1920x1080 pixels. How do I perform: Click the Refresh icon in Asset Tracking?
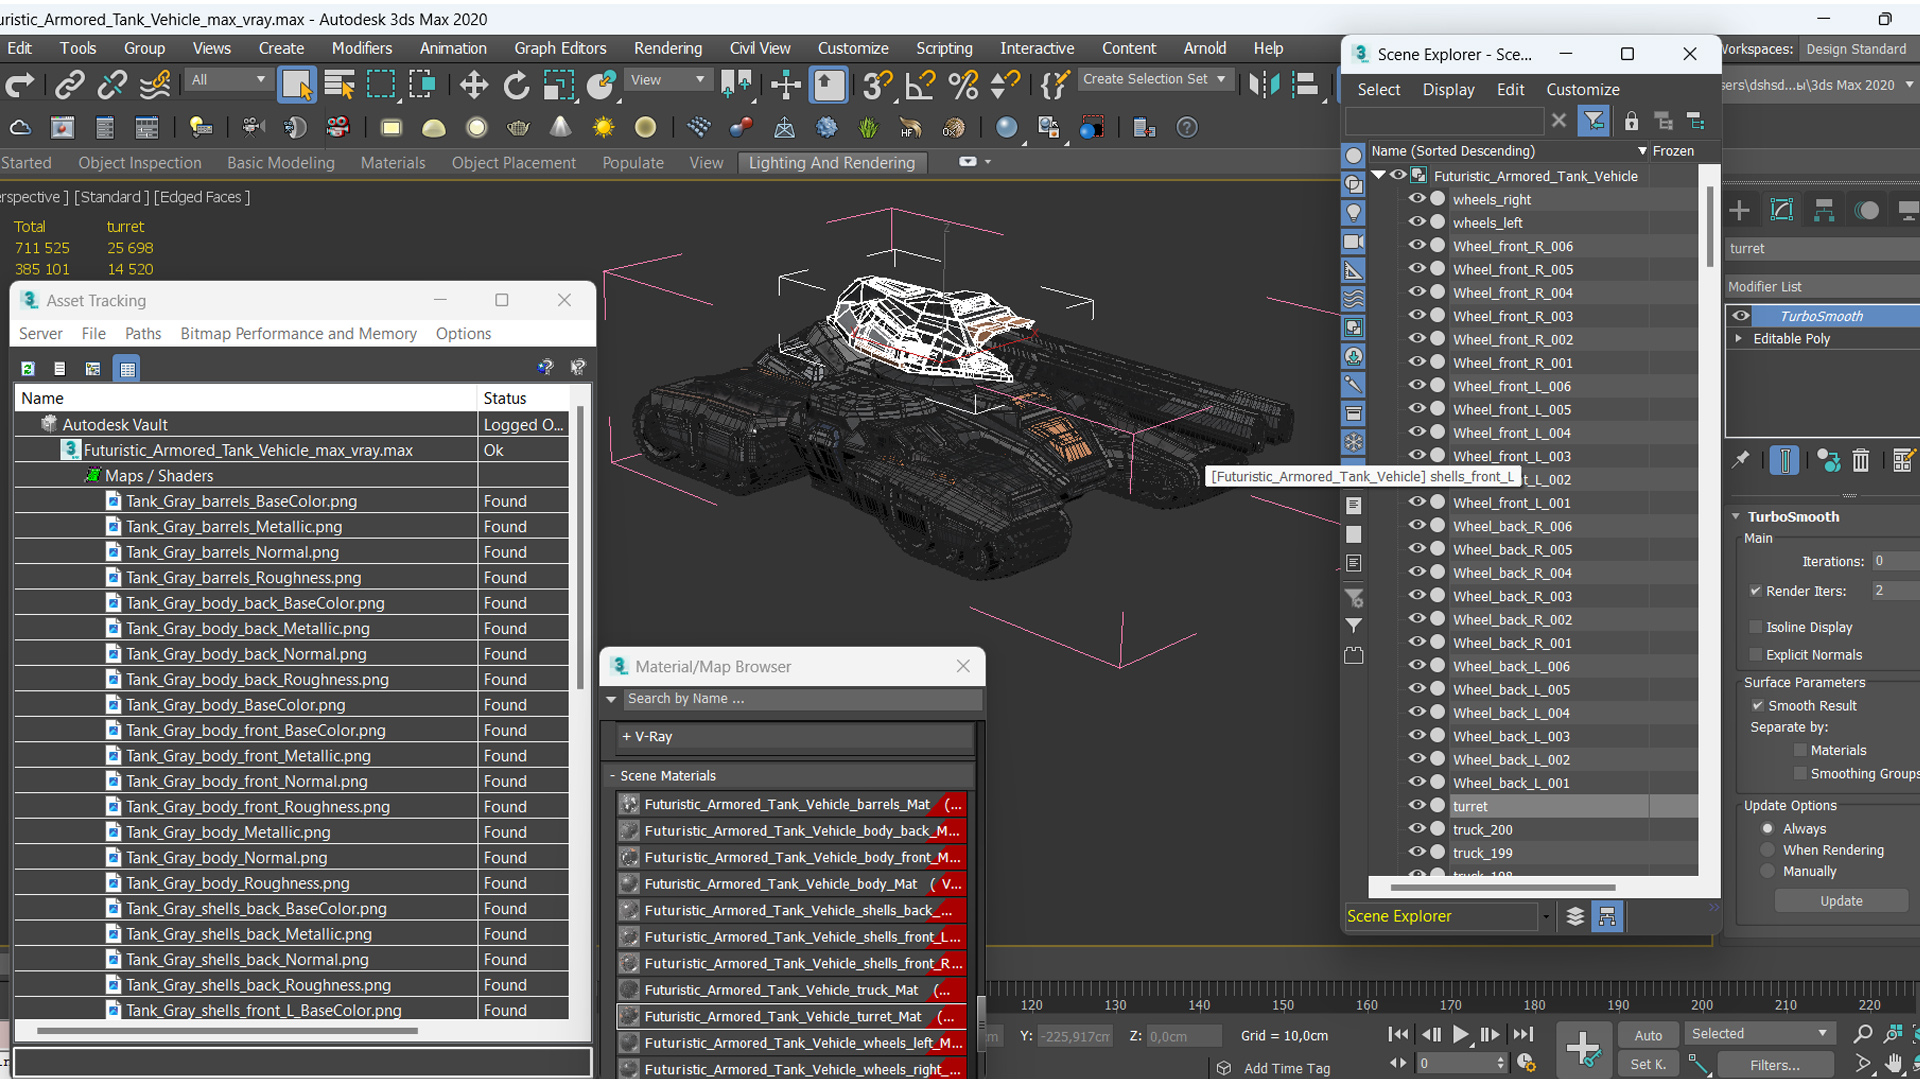[28, 369]
